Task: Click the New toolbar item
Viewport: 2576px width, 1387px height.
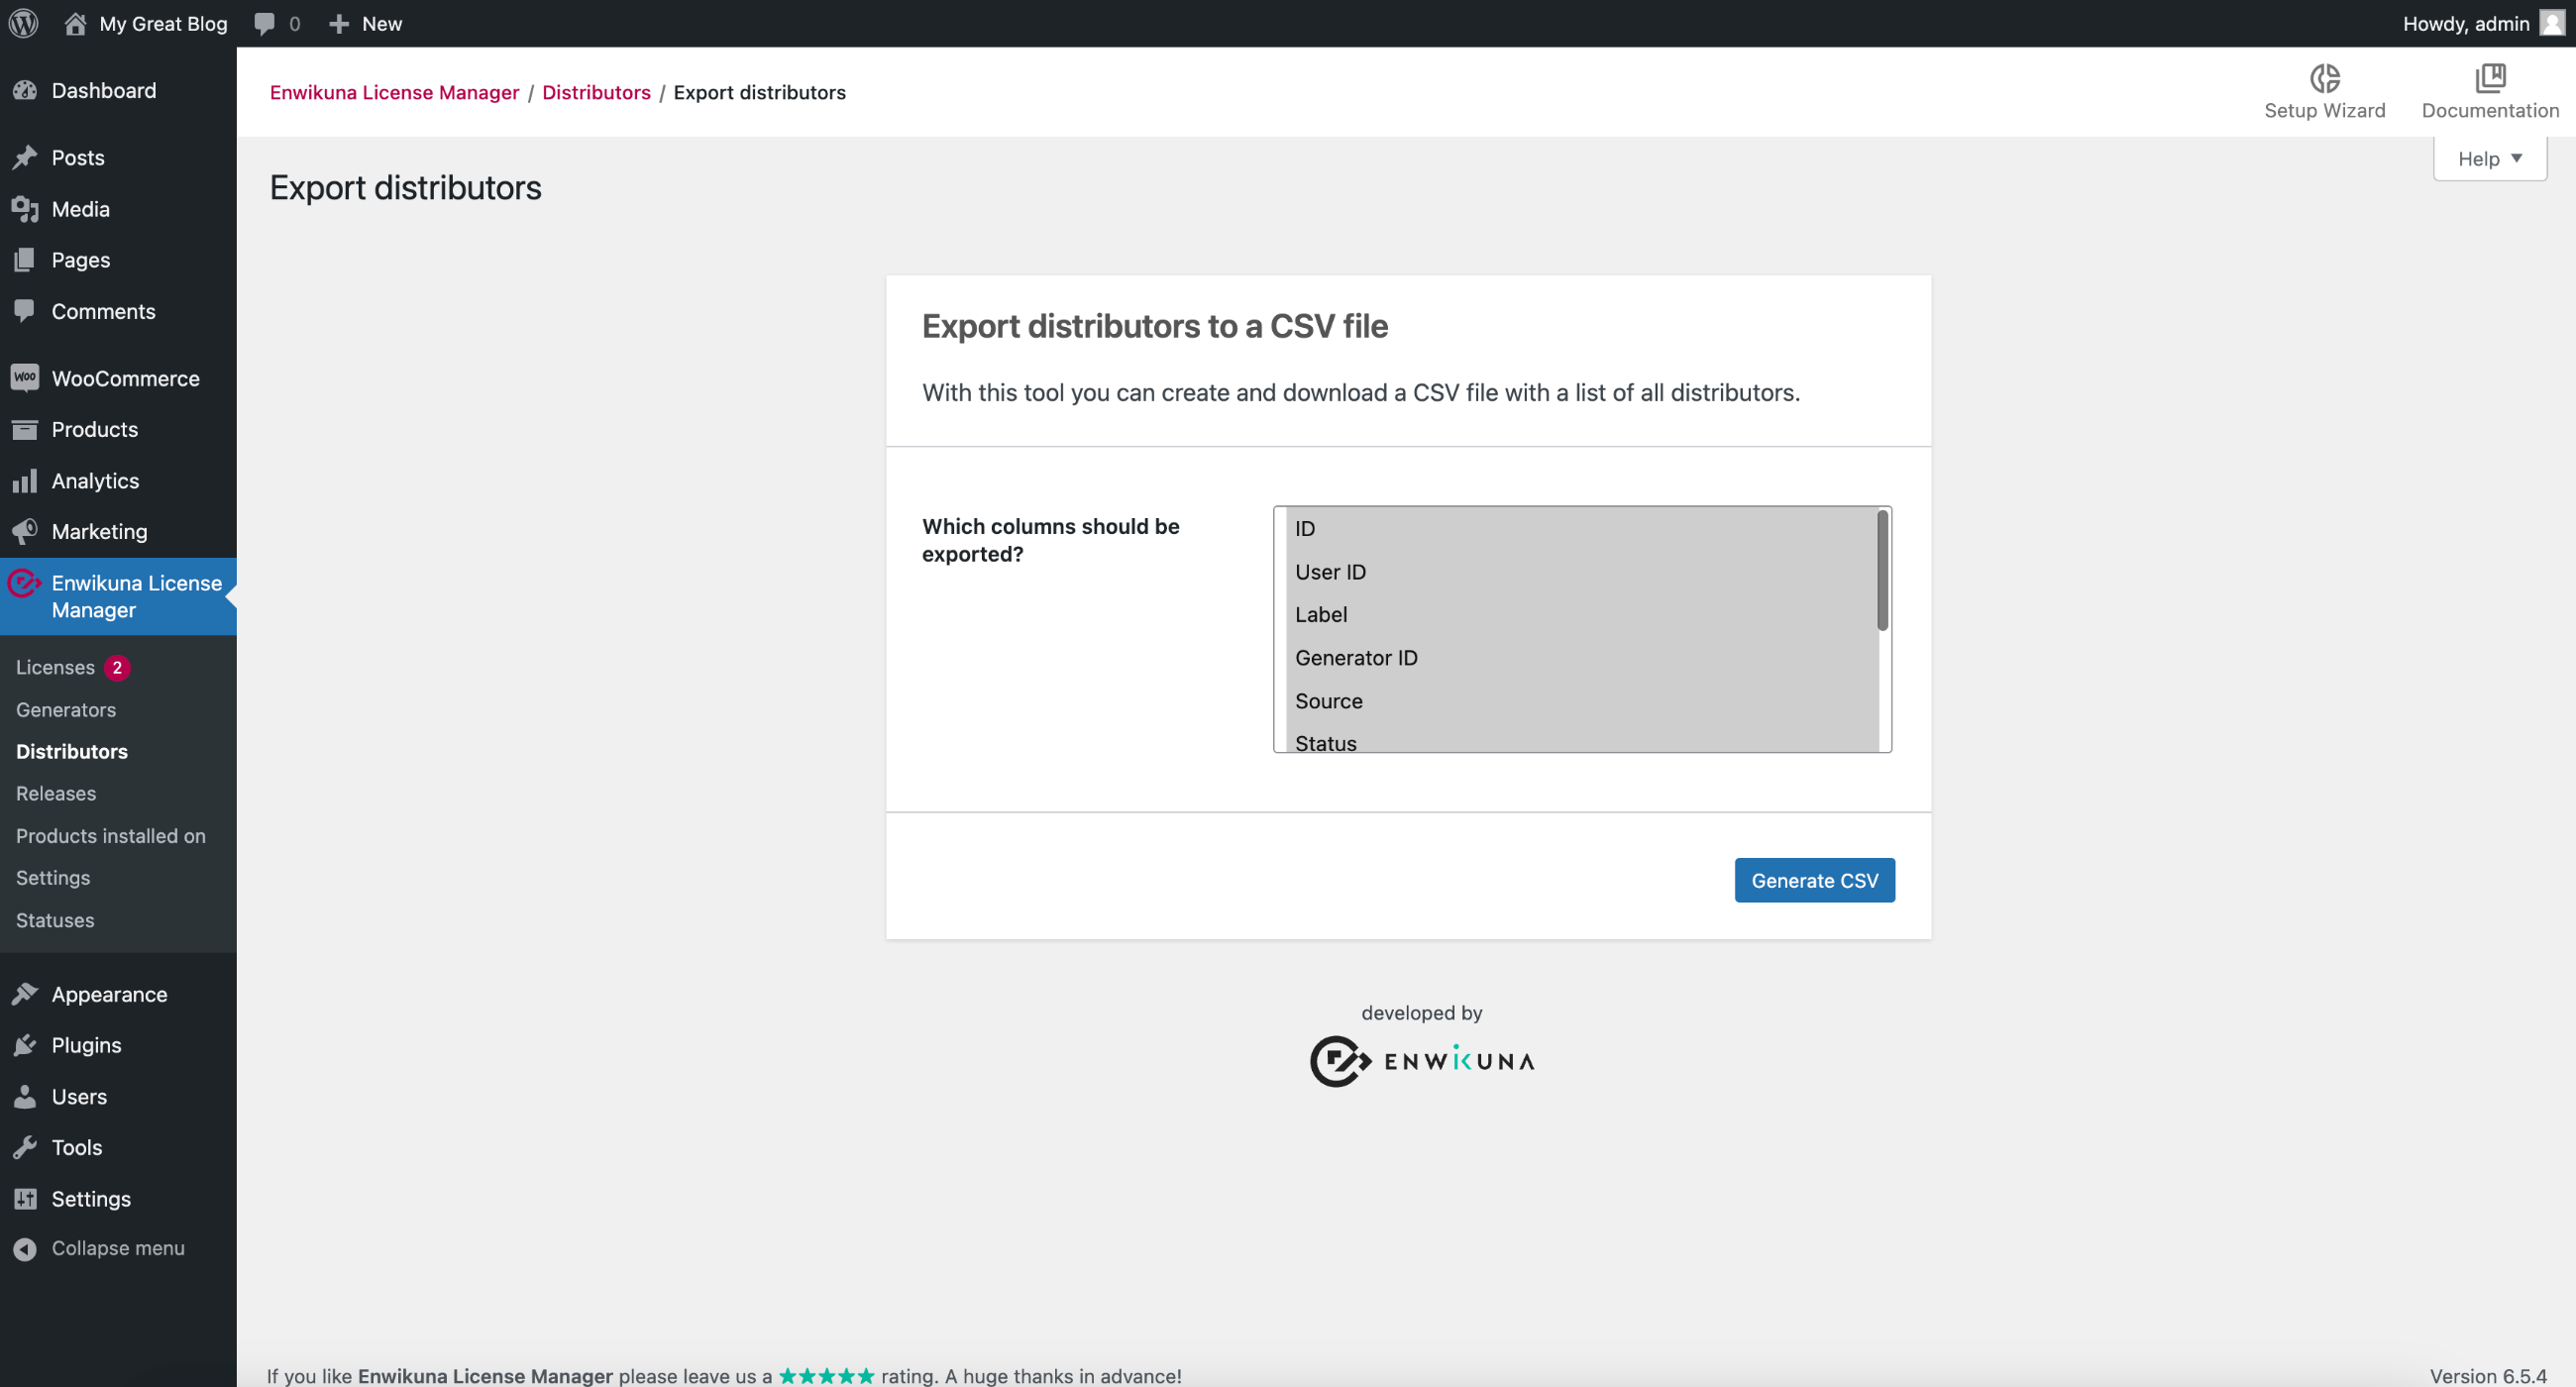Action: click(366, 22)
